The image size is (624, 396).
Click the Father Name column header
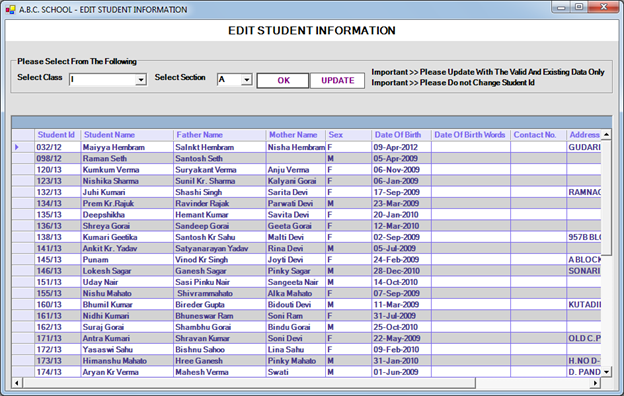(219, 135)
